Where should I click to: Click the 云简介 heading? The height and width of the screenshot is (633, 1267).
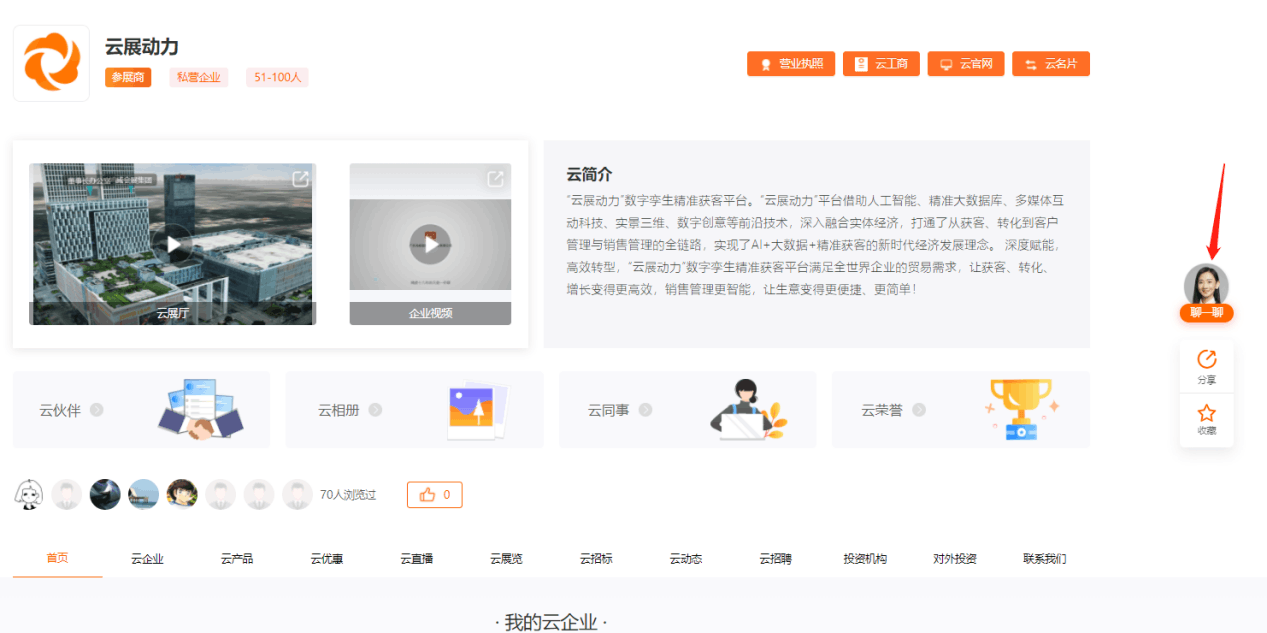pyautogui.click(x=589, y=174)
